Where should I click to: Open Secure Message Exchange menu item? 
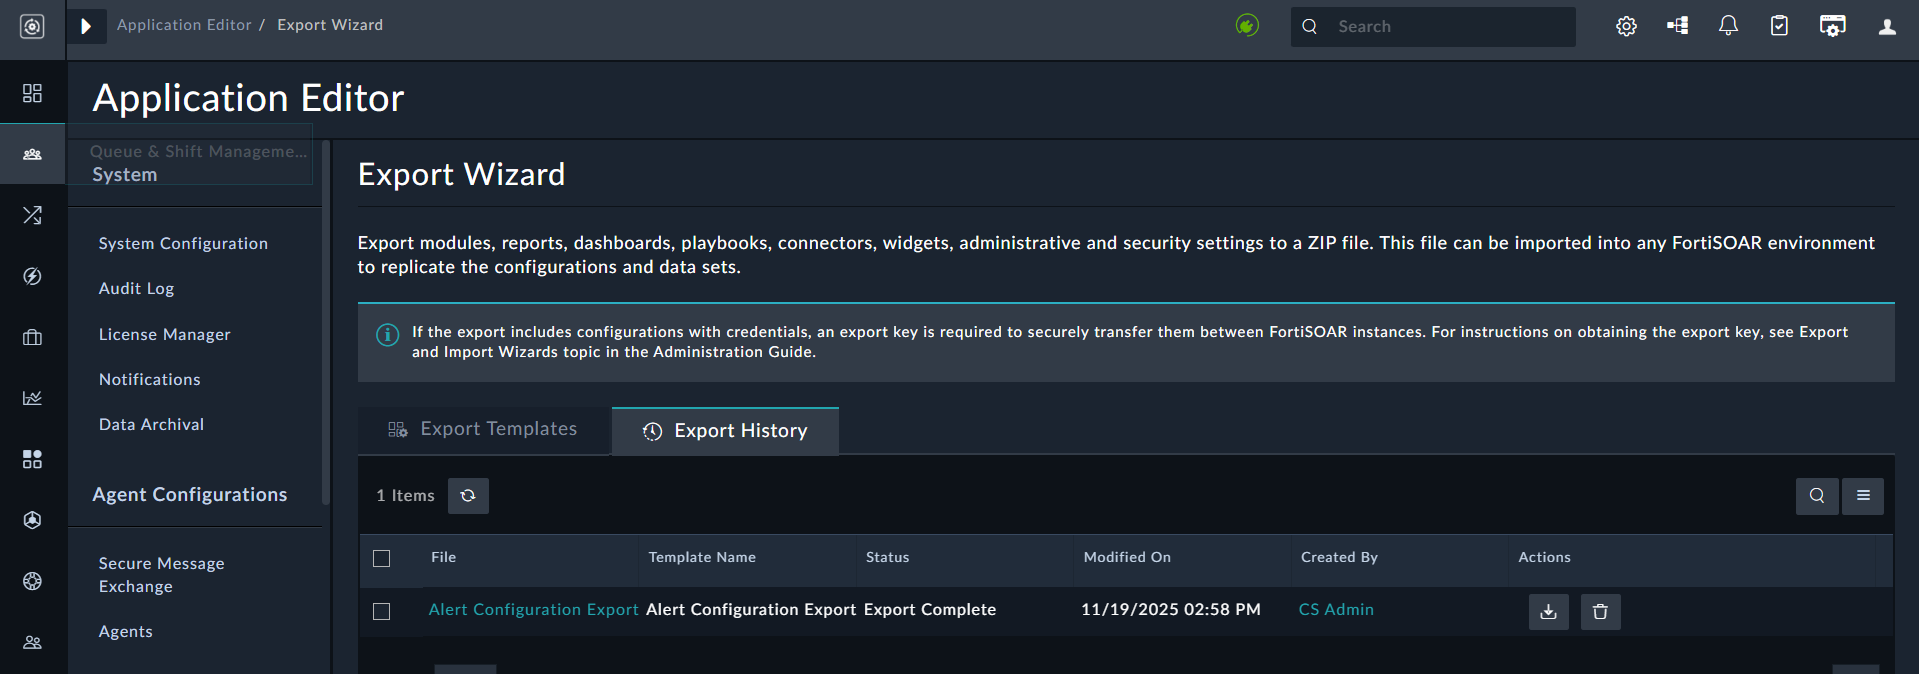161,575
